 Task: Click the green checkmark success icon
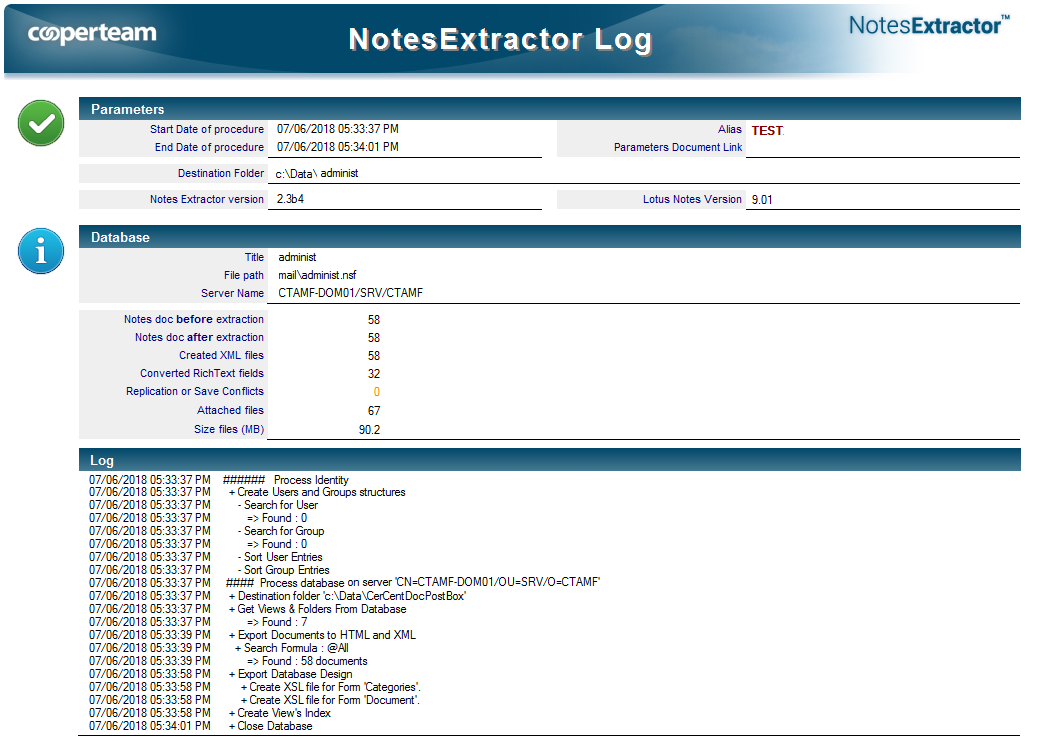click(40, 123)
